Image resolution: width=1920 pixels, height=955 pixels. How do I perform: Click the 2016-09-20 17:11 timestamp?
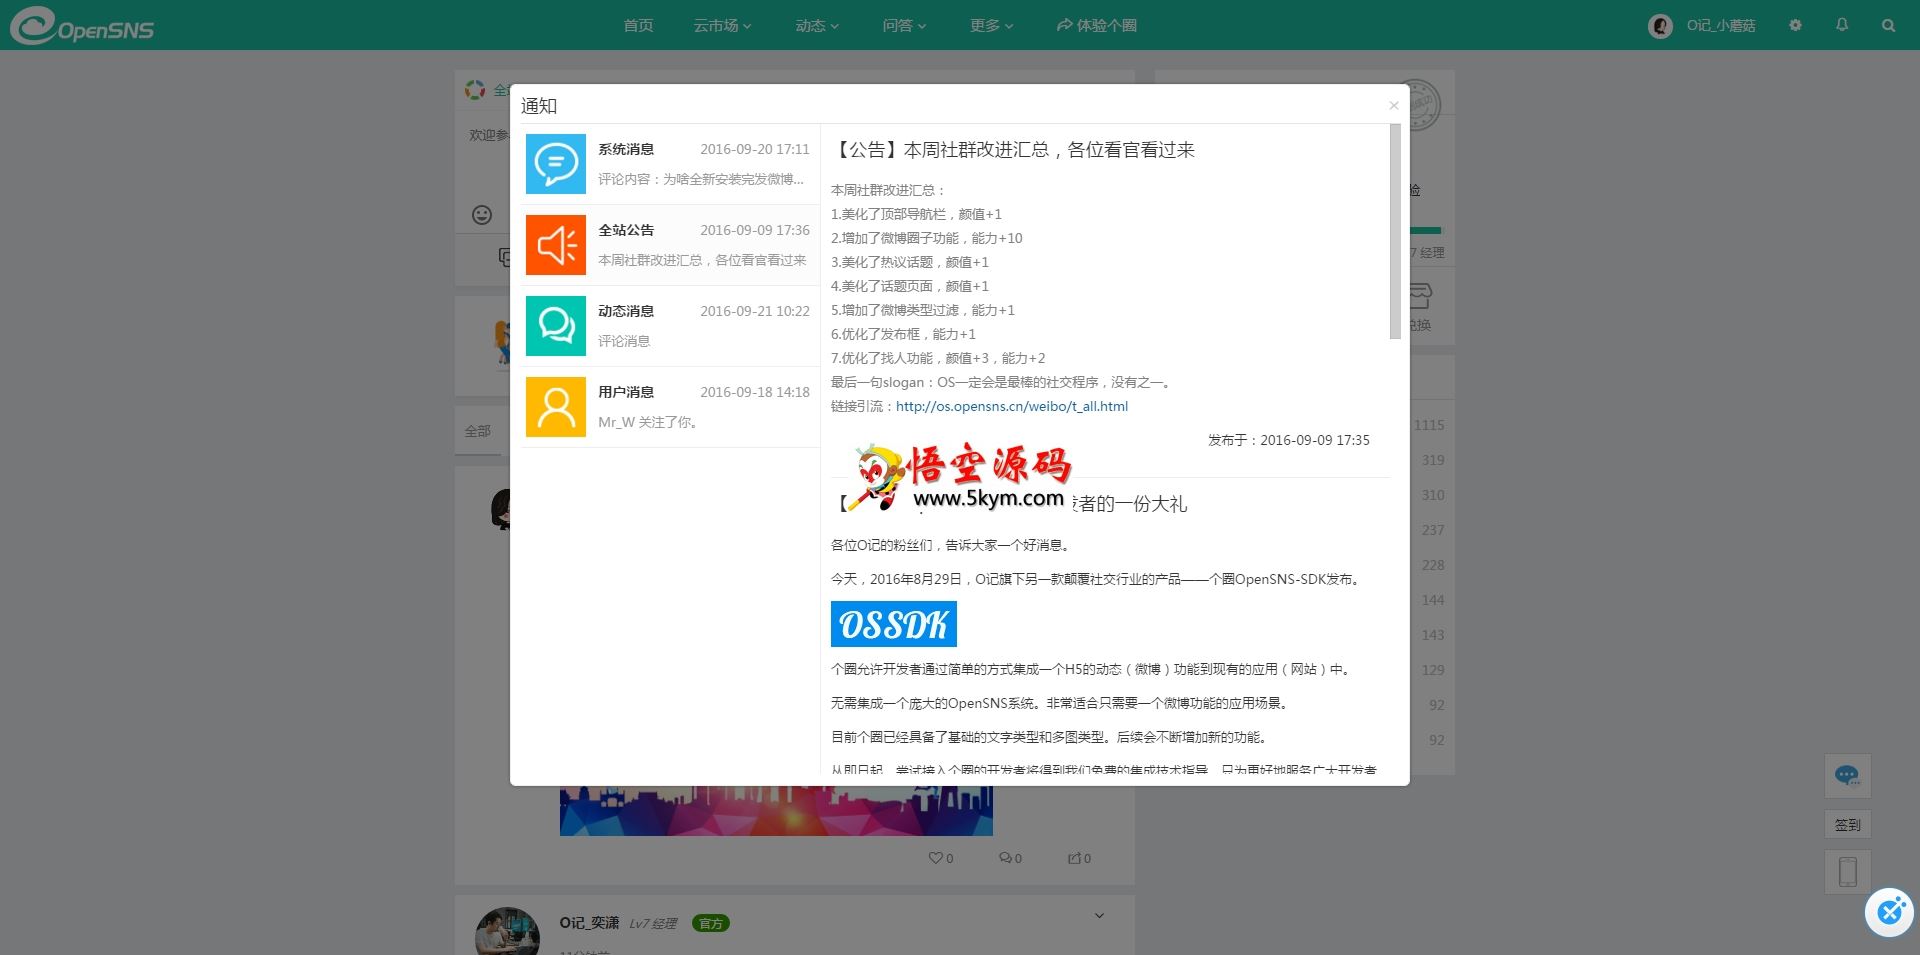point(755,149)
